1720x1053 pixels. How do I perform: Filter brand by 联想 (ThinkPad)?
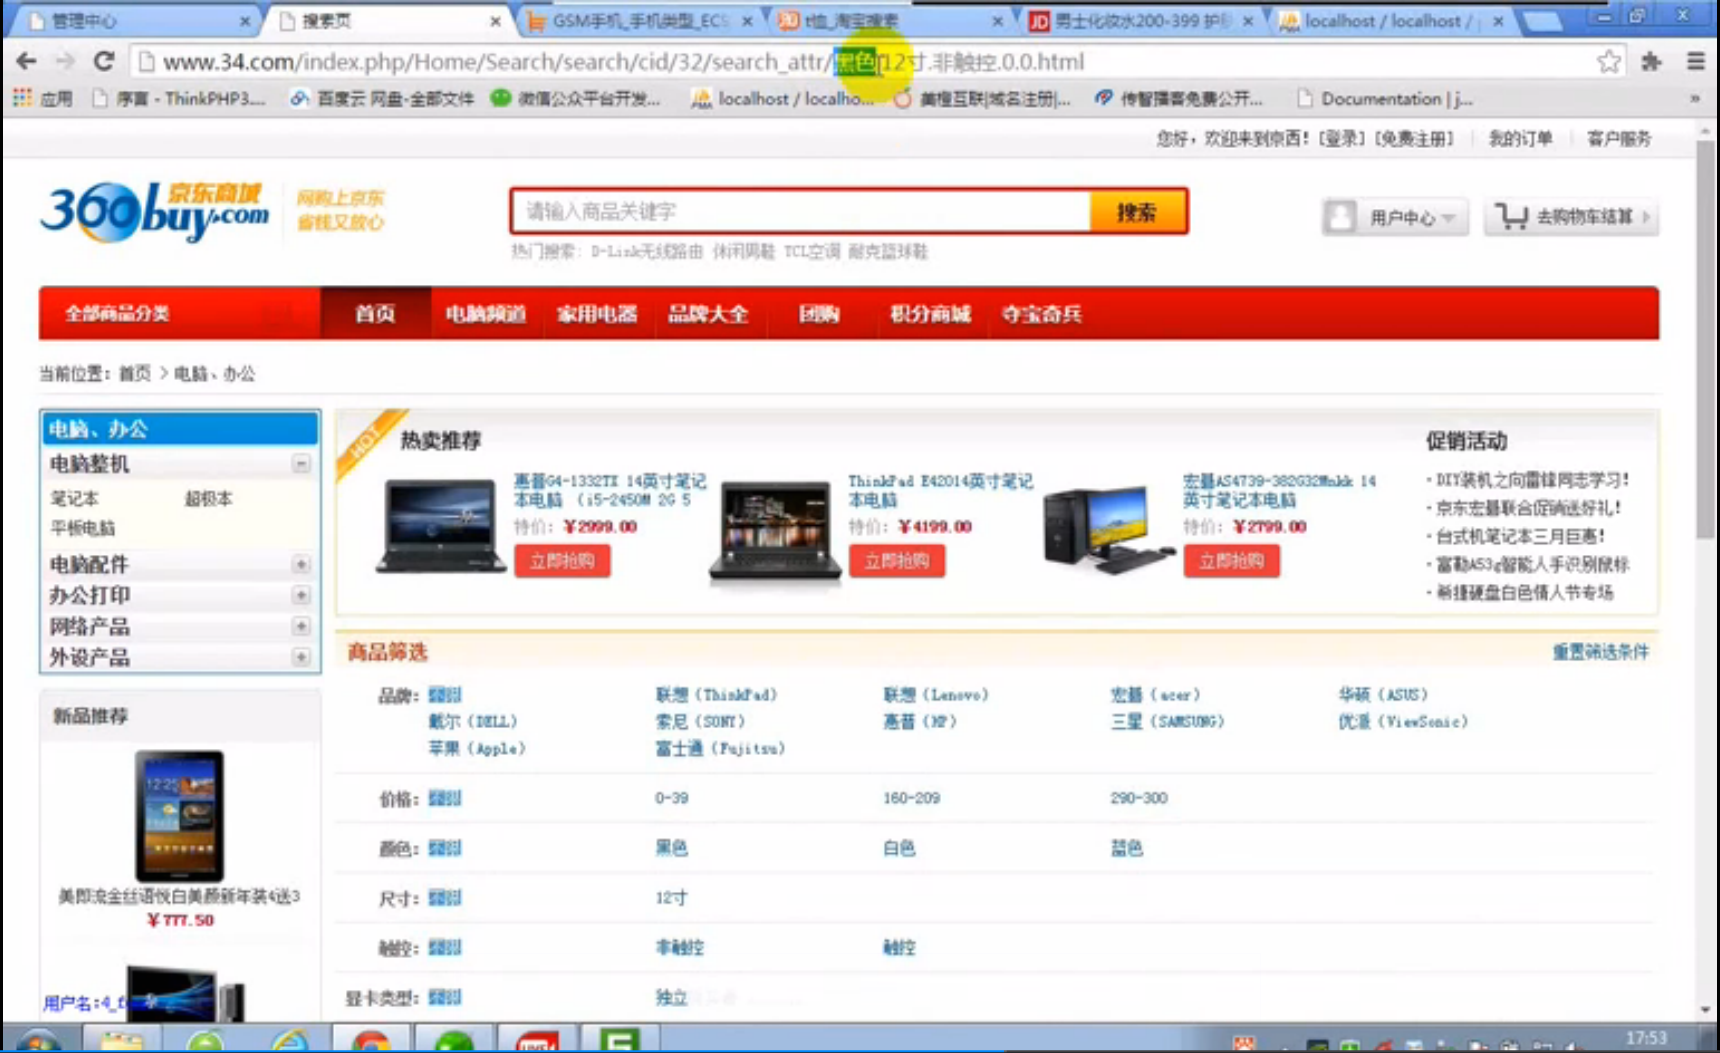click(717, 695)
